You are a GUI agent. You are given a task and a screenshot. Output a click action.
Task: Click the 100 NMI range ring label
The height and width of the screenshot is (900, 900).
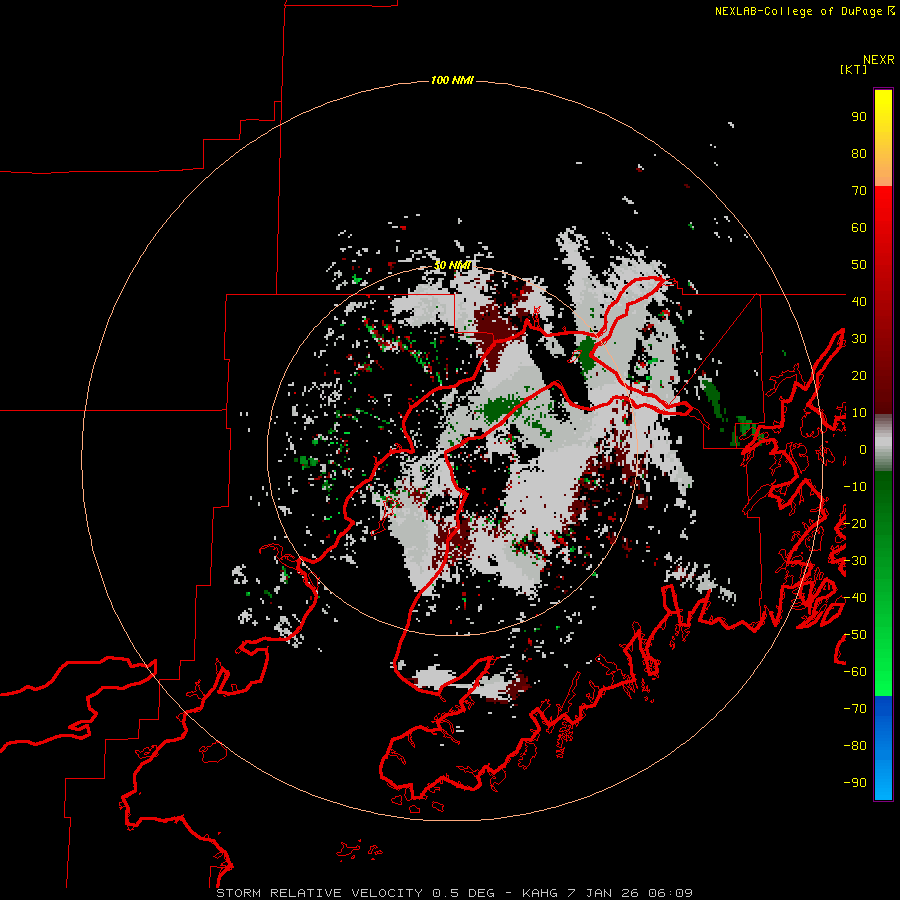point(452,80)
